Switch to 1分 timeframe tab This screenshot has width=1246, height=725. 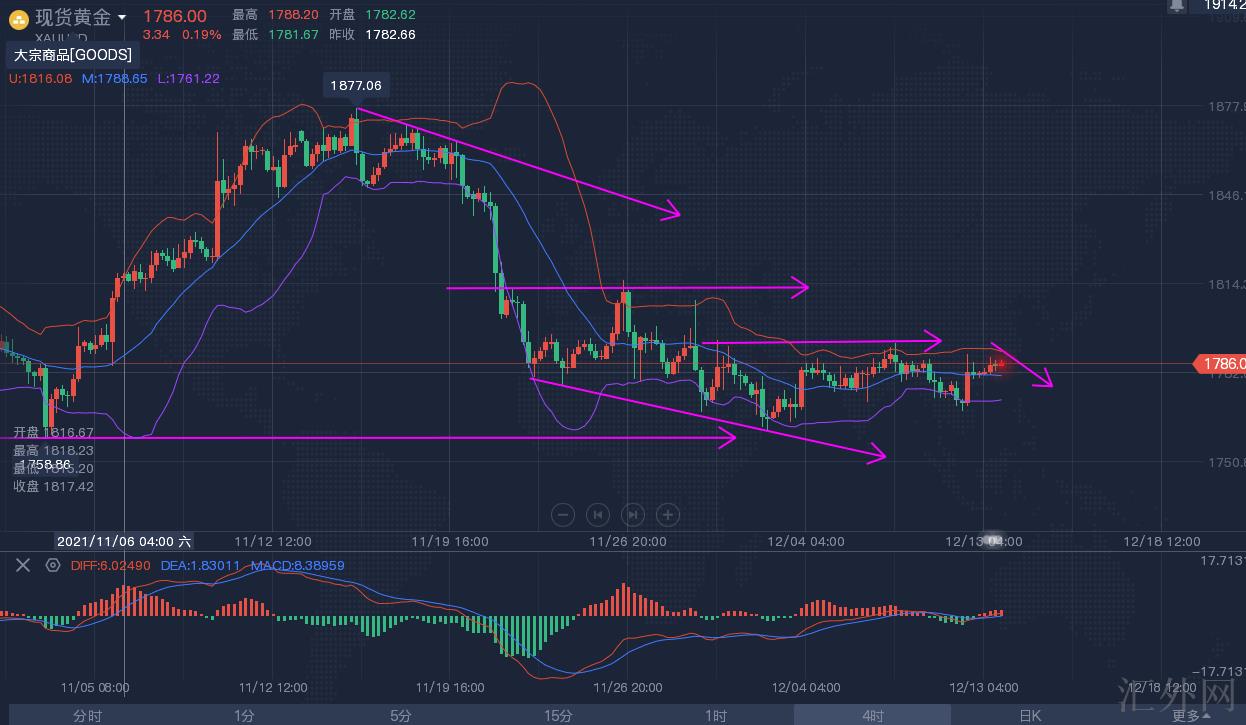coord(244,715)
